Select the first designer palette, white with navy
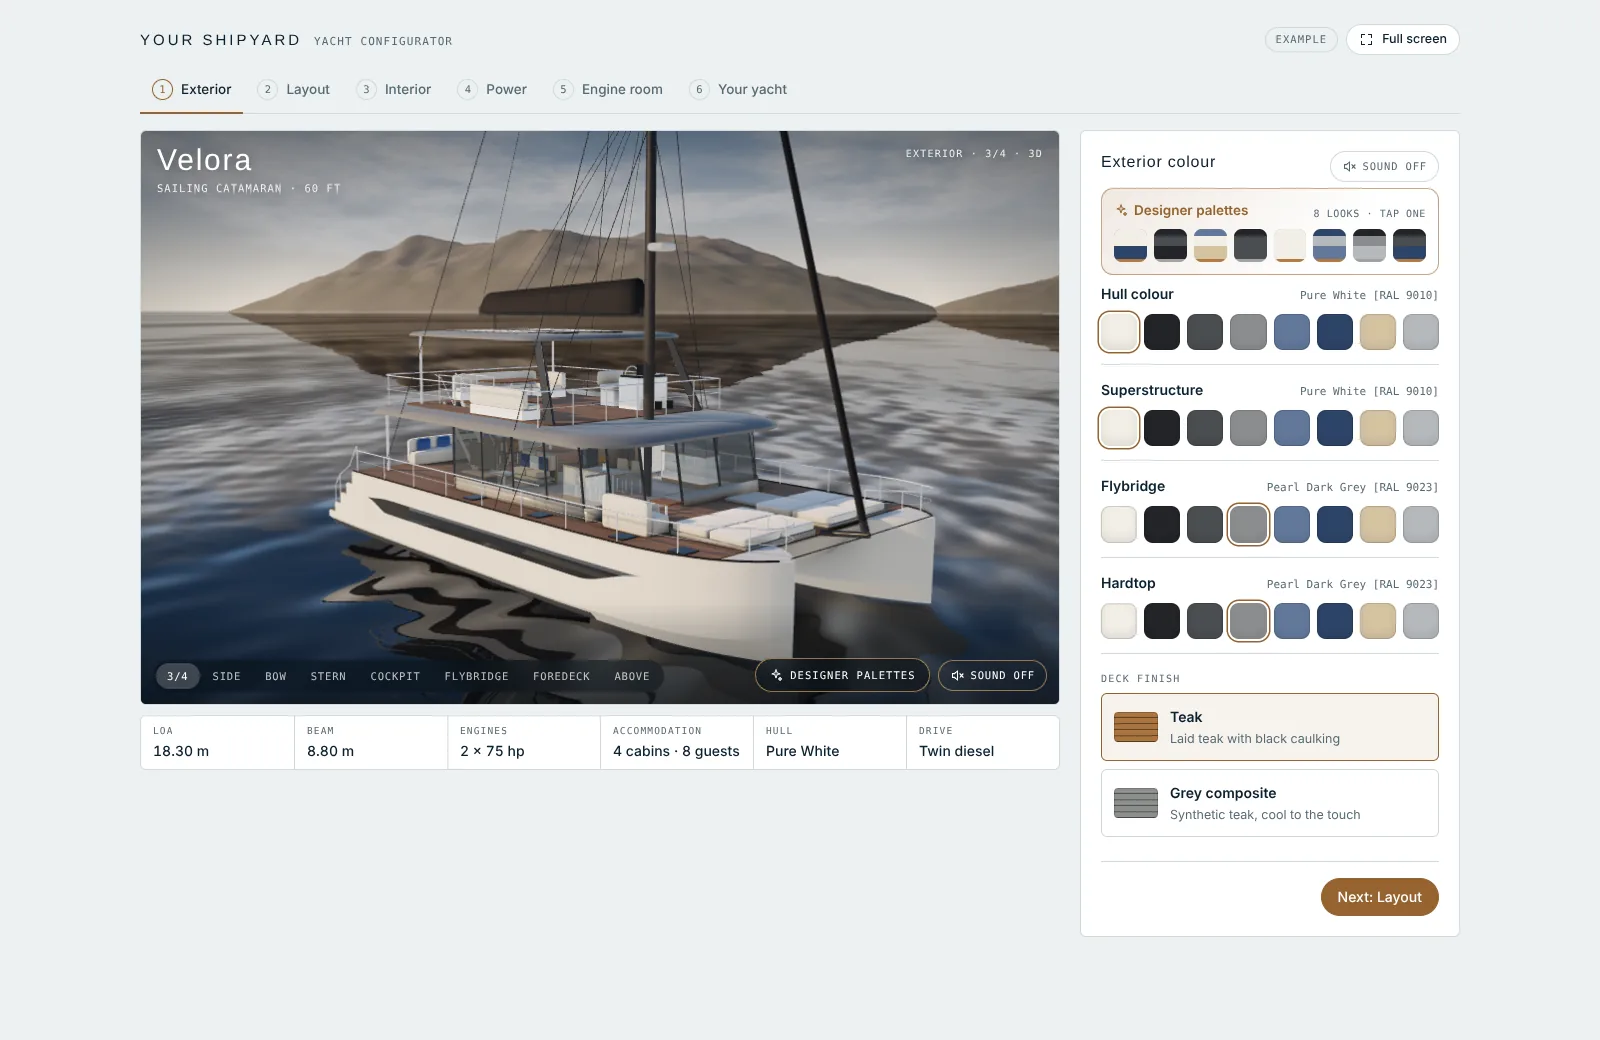Image resolution: width=1600 pixels, height=1040 pixels. [1131, 245]
